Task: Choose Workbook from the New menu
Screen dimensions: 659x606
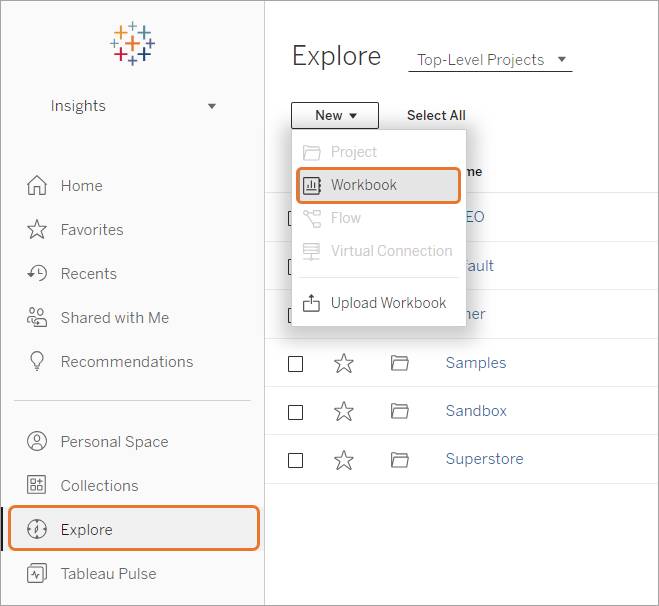Action: 378,185
